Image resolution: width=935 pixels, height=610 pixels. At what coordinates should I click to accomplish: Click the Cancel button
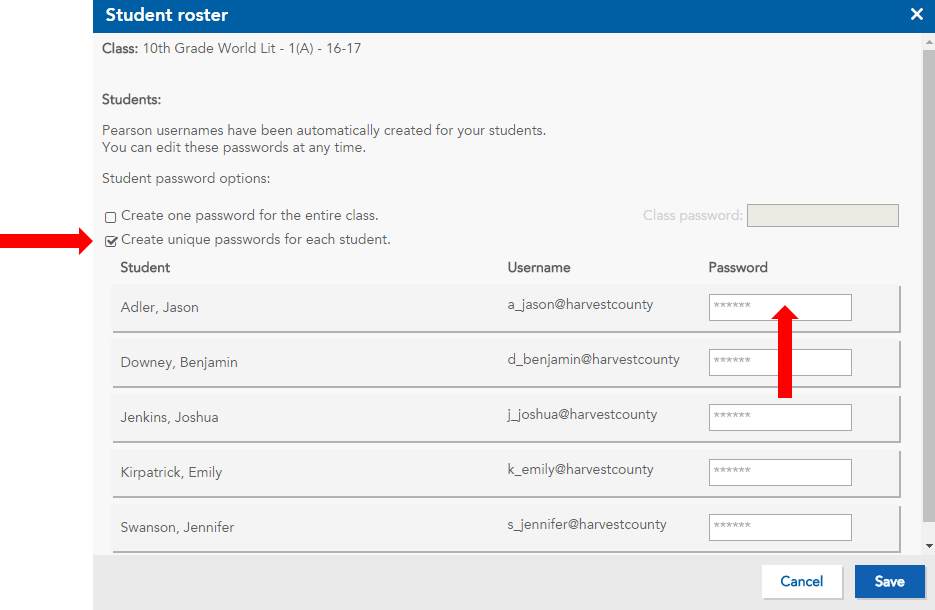[802, 581]
